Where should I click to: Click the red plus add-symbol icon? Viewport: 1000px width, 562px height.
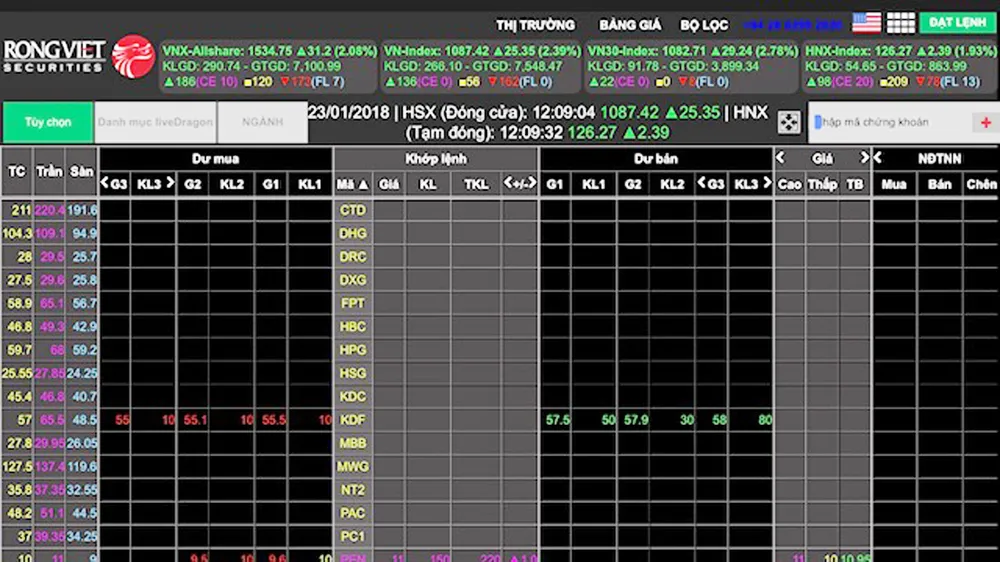click(985, 123)
